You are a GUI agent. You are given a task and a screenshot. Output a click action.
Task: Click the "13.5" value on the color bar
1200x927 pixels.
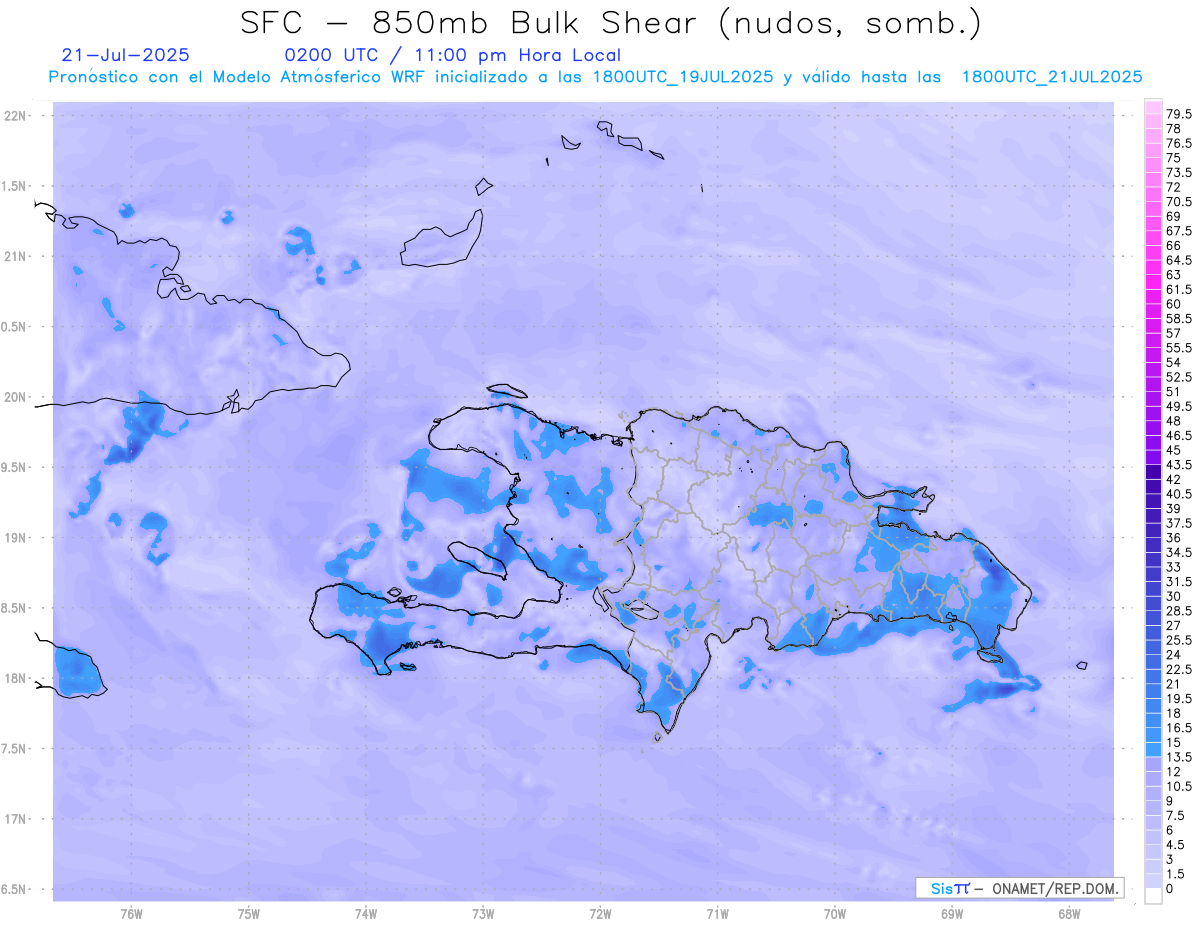(1179, 757)
